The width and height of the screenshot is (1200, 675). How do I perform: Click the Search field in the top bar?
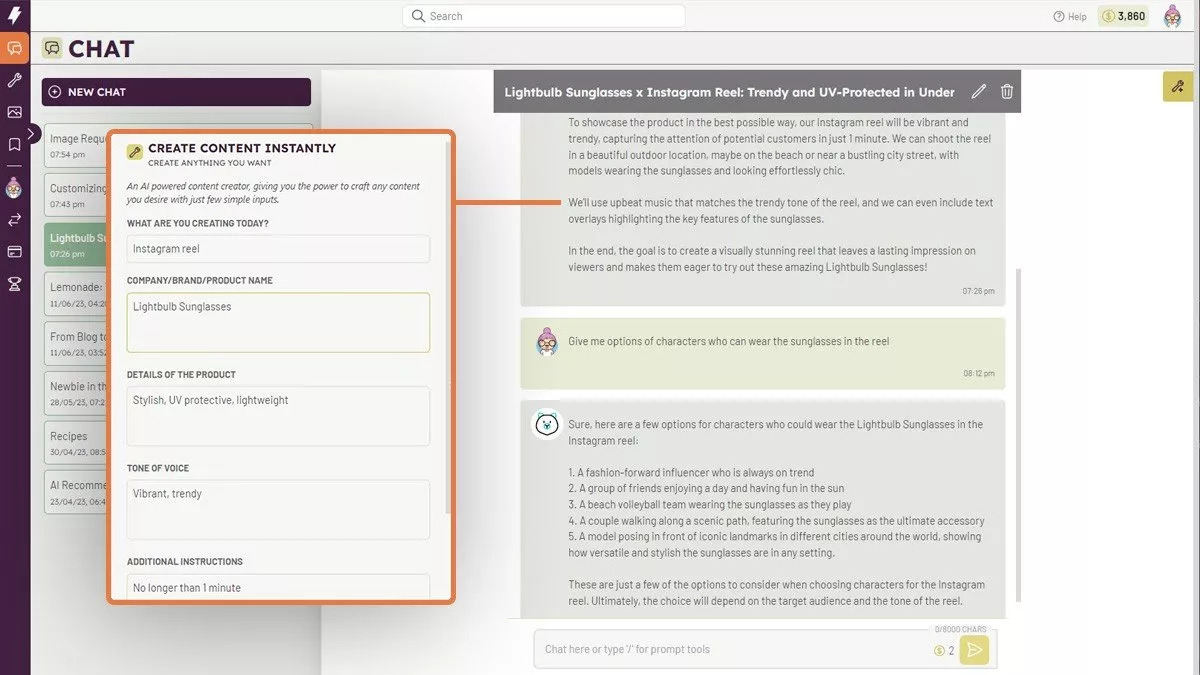(544, 16)
